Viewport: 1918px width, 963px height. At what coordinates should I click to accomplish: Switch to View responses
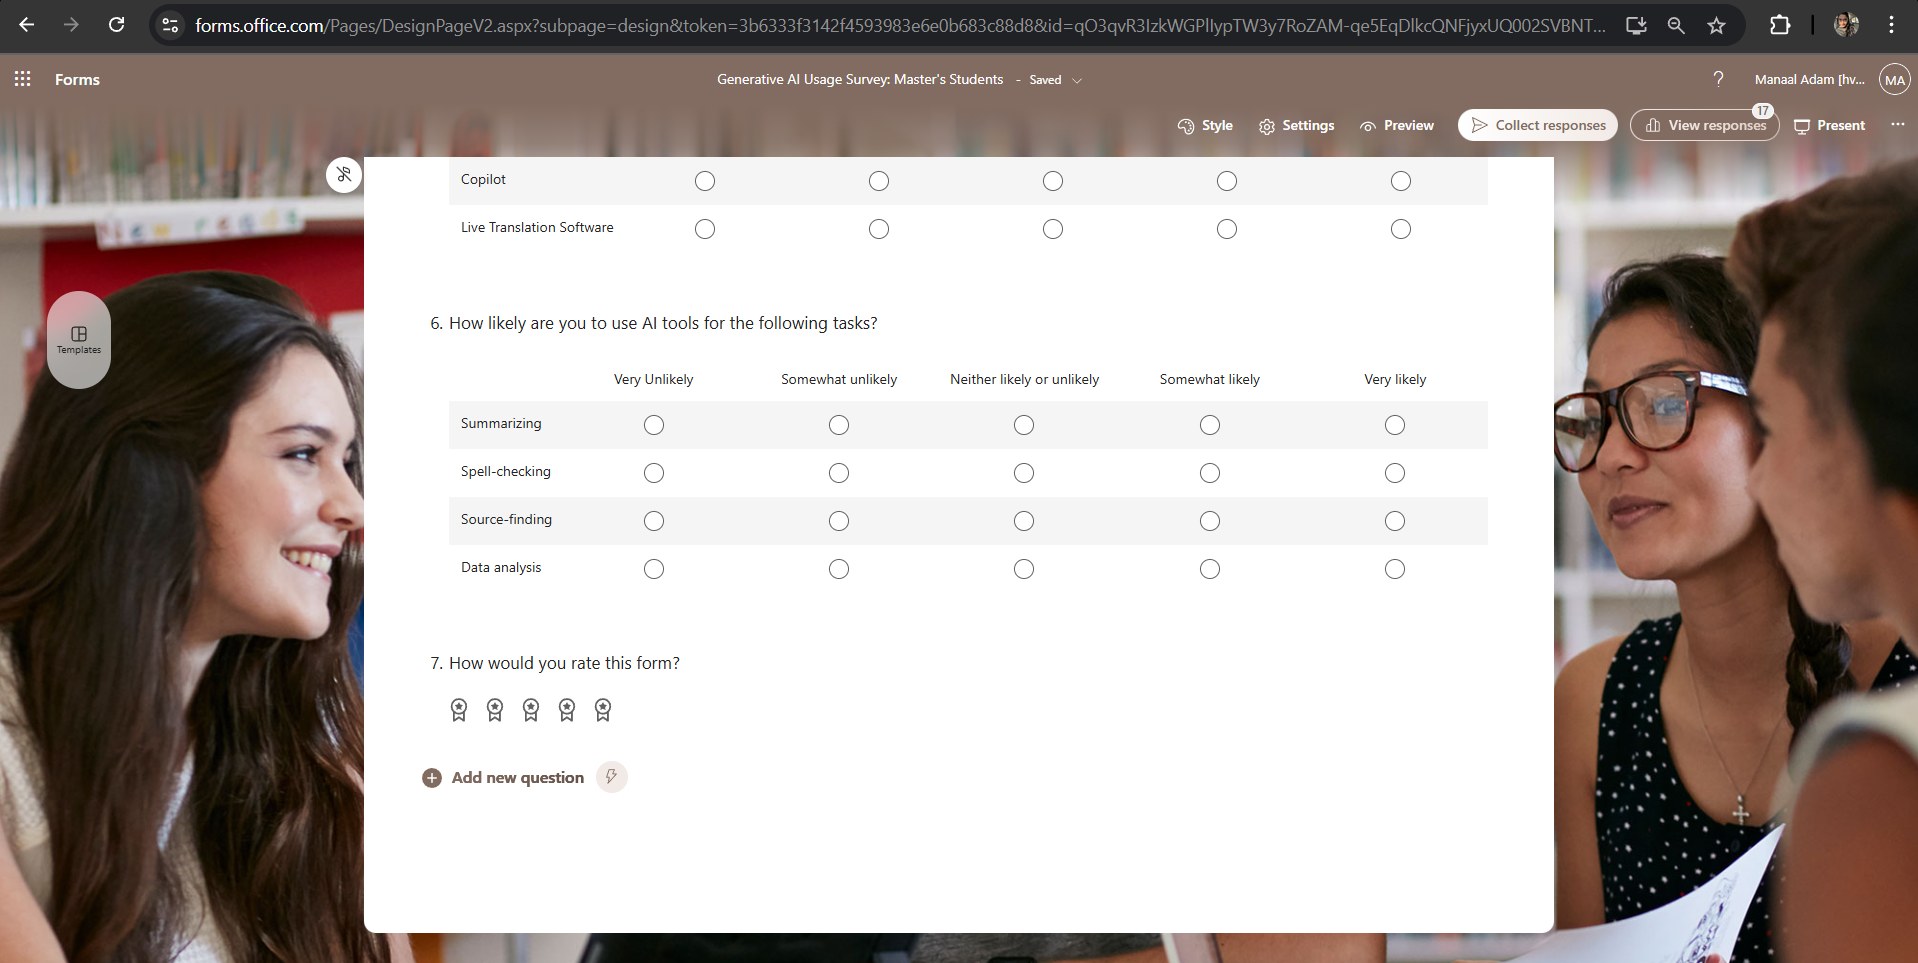(1705, 125)
